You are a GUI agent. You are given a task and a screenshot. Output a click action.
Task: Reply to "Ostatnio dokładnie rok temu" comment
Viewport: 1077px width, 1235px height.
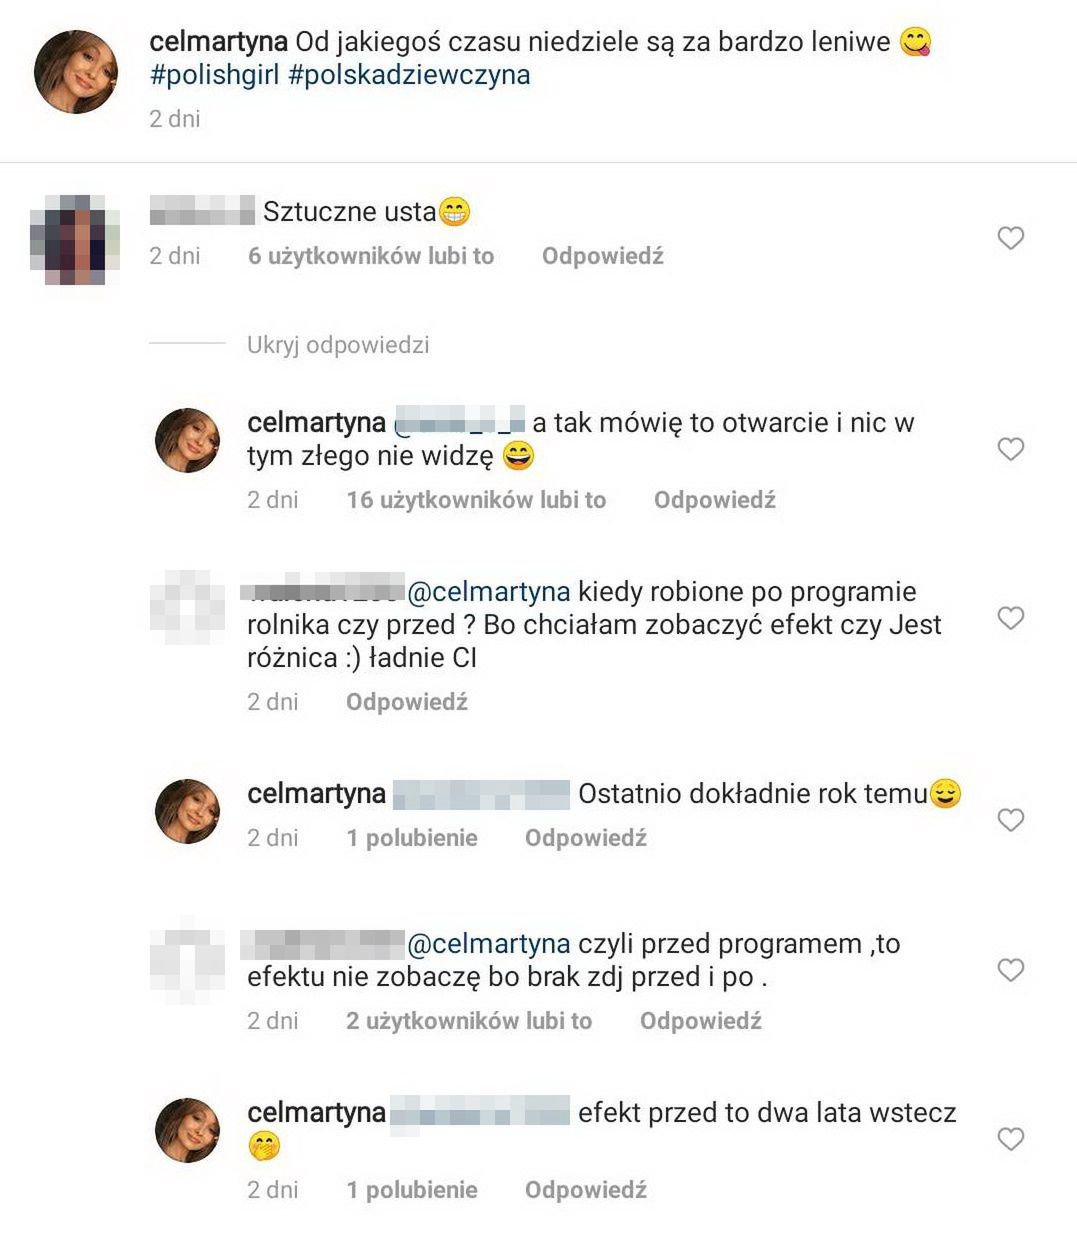586,838
